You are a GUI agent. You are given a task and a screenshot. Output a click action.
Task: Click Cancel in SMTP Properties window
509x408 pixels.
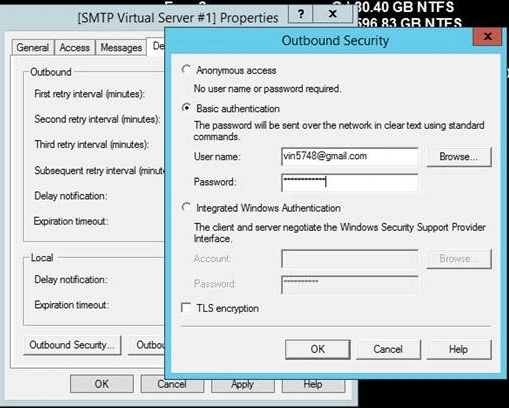click(x=172, y=384)
